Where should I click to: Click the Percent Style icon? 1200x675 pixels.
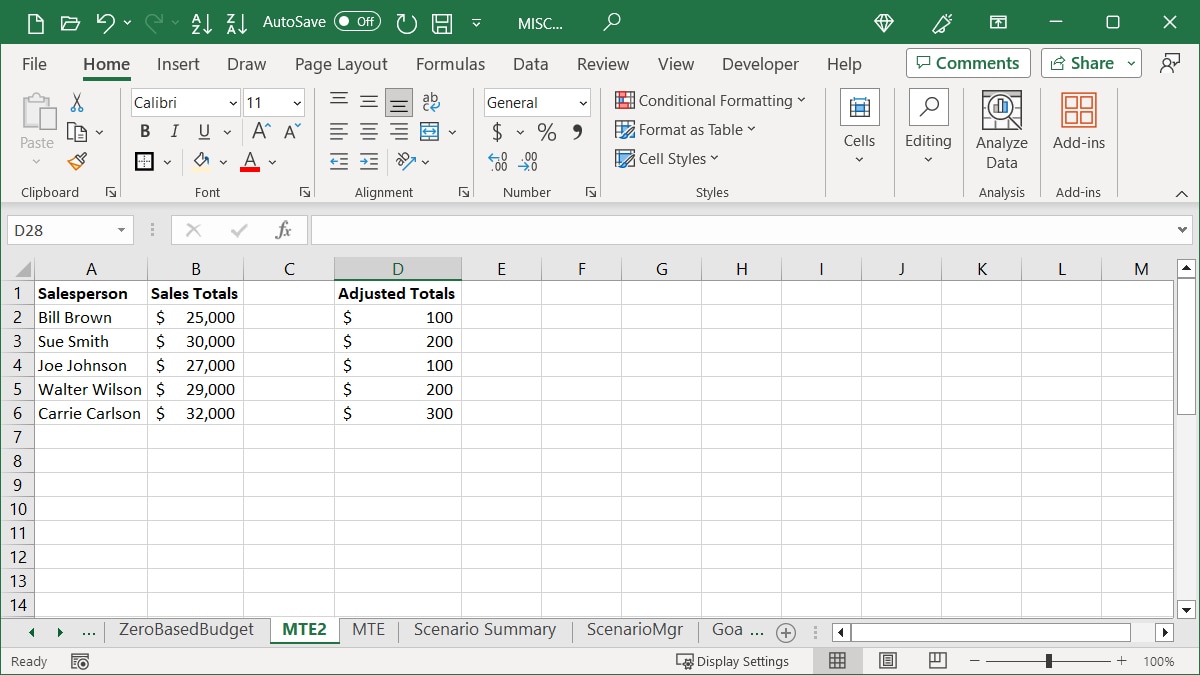[546, 131]
